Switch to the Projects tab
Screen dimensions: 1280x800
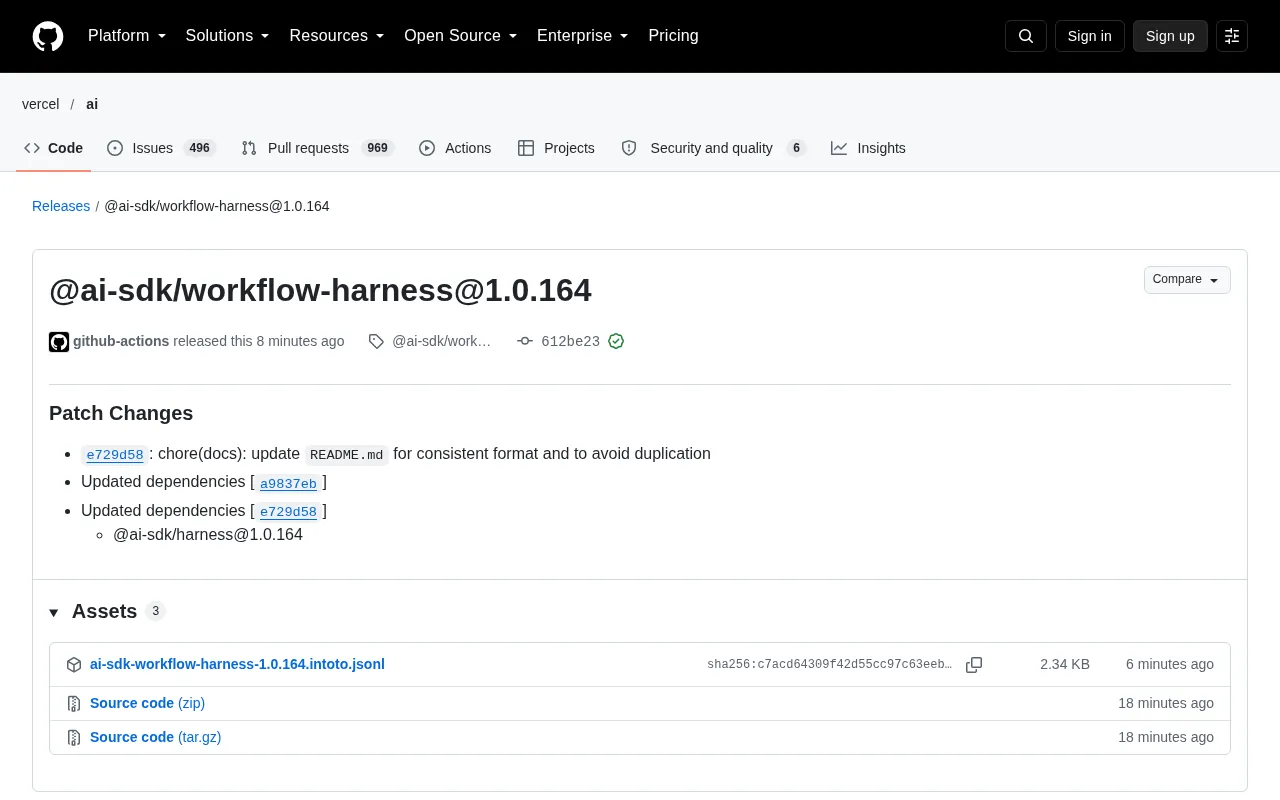(556, 148)
